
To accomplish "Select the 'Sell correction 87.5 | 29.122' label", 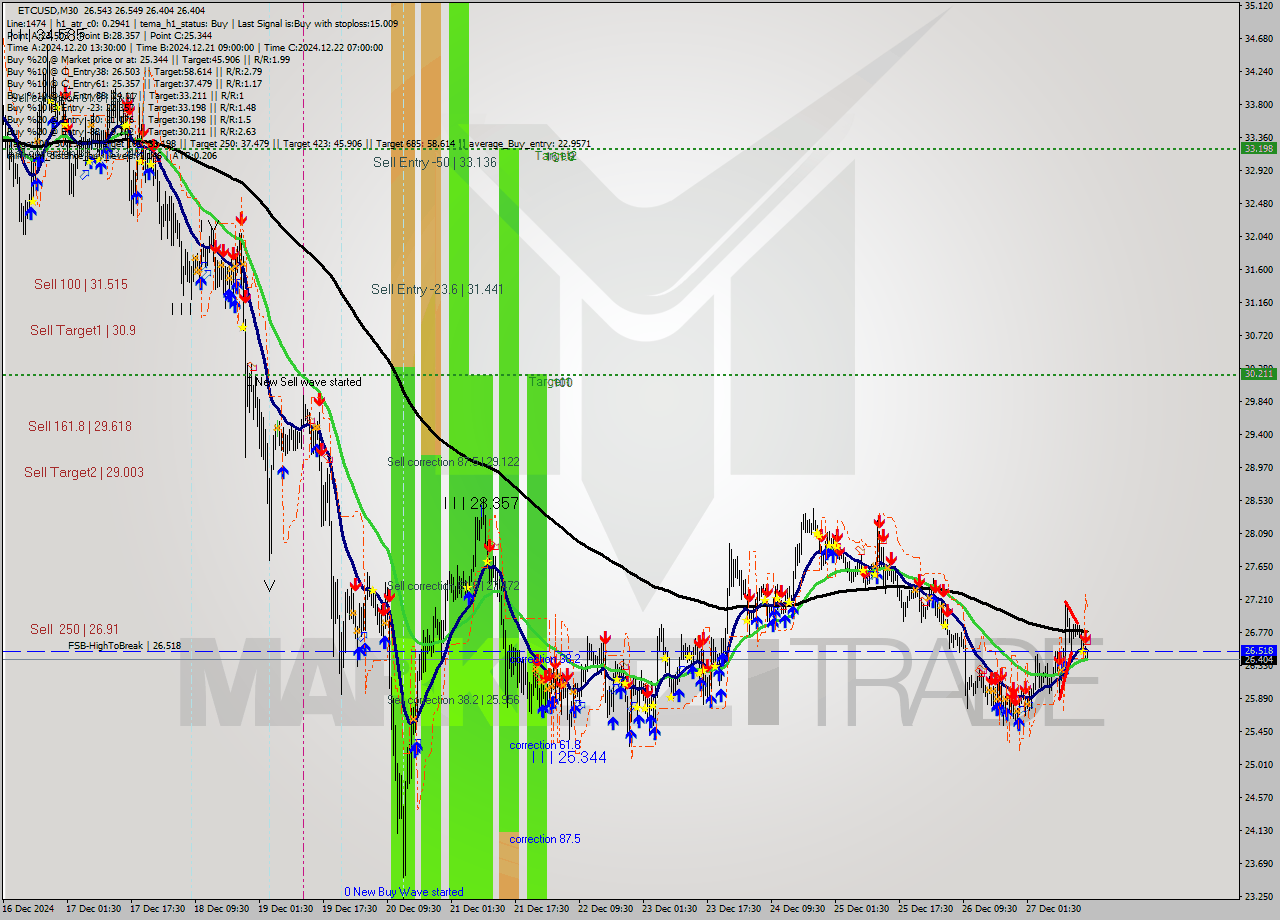I will (453, 462).
